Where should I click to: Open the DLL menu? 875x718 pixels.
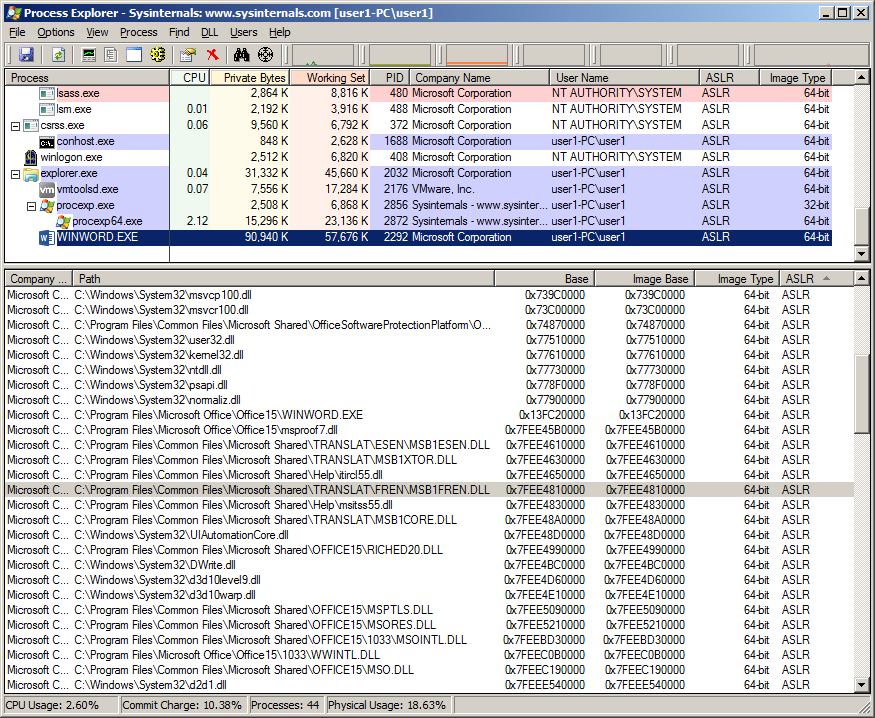click(209, 32)
